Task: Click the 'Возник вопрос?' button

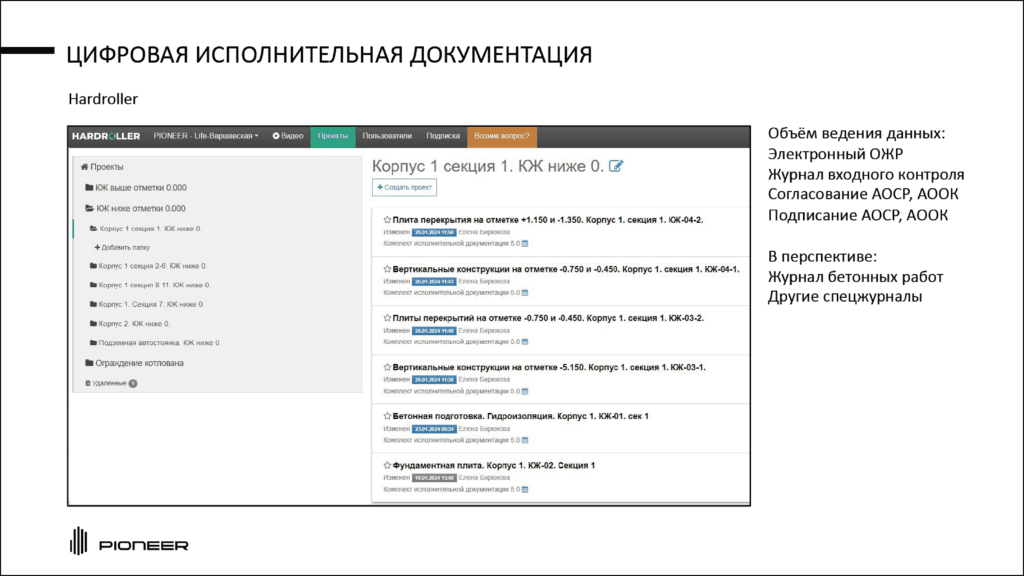Action: 503,135
